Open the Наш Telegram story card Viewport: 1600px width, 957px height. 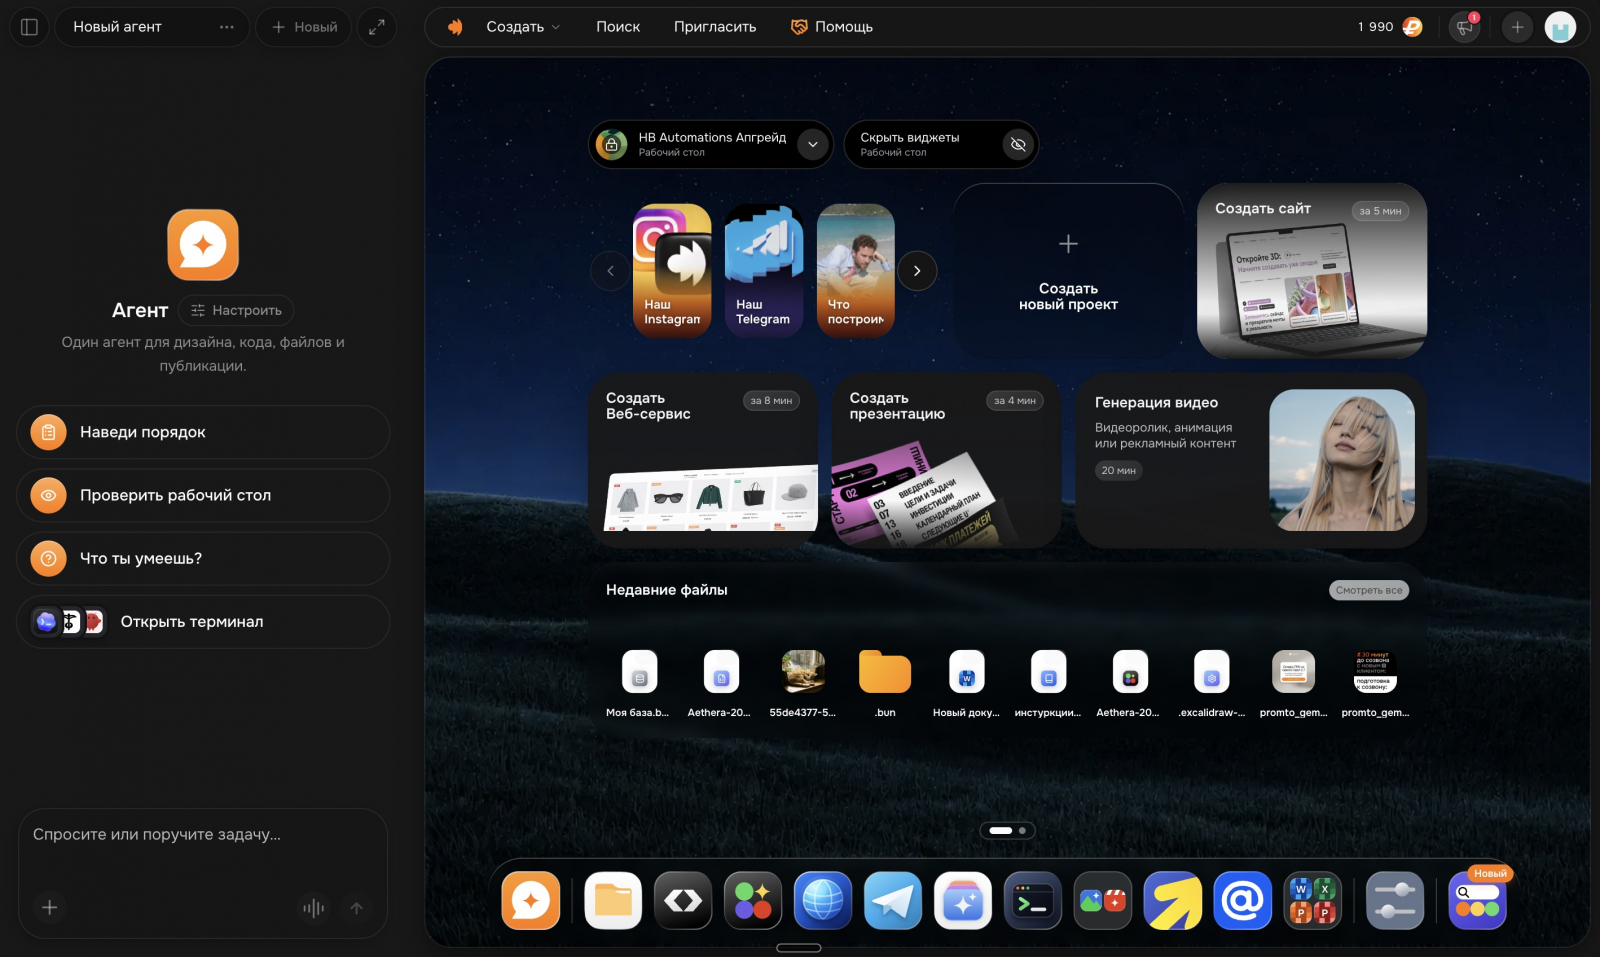click(x=764, y=270)
